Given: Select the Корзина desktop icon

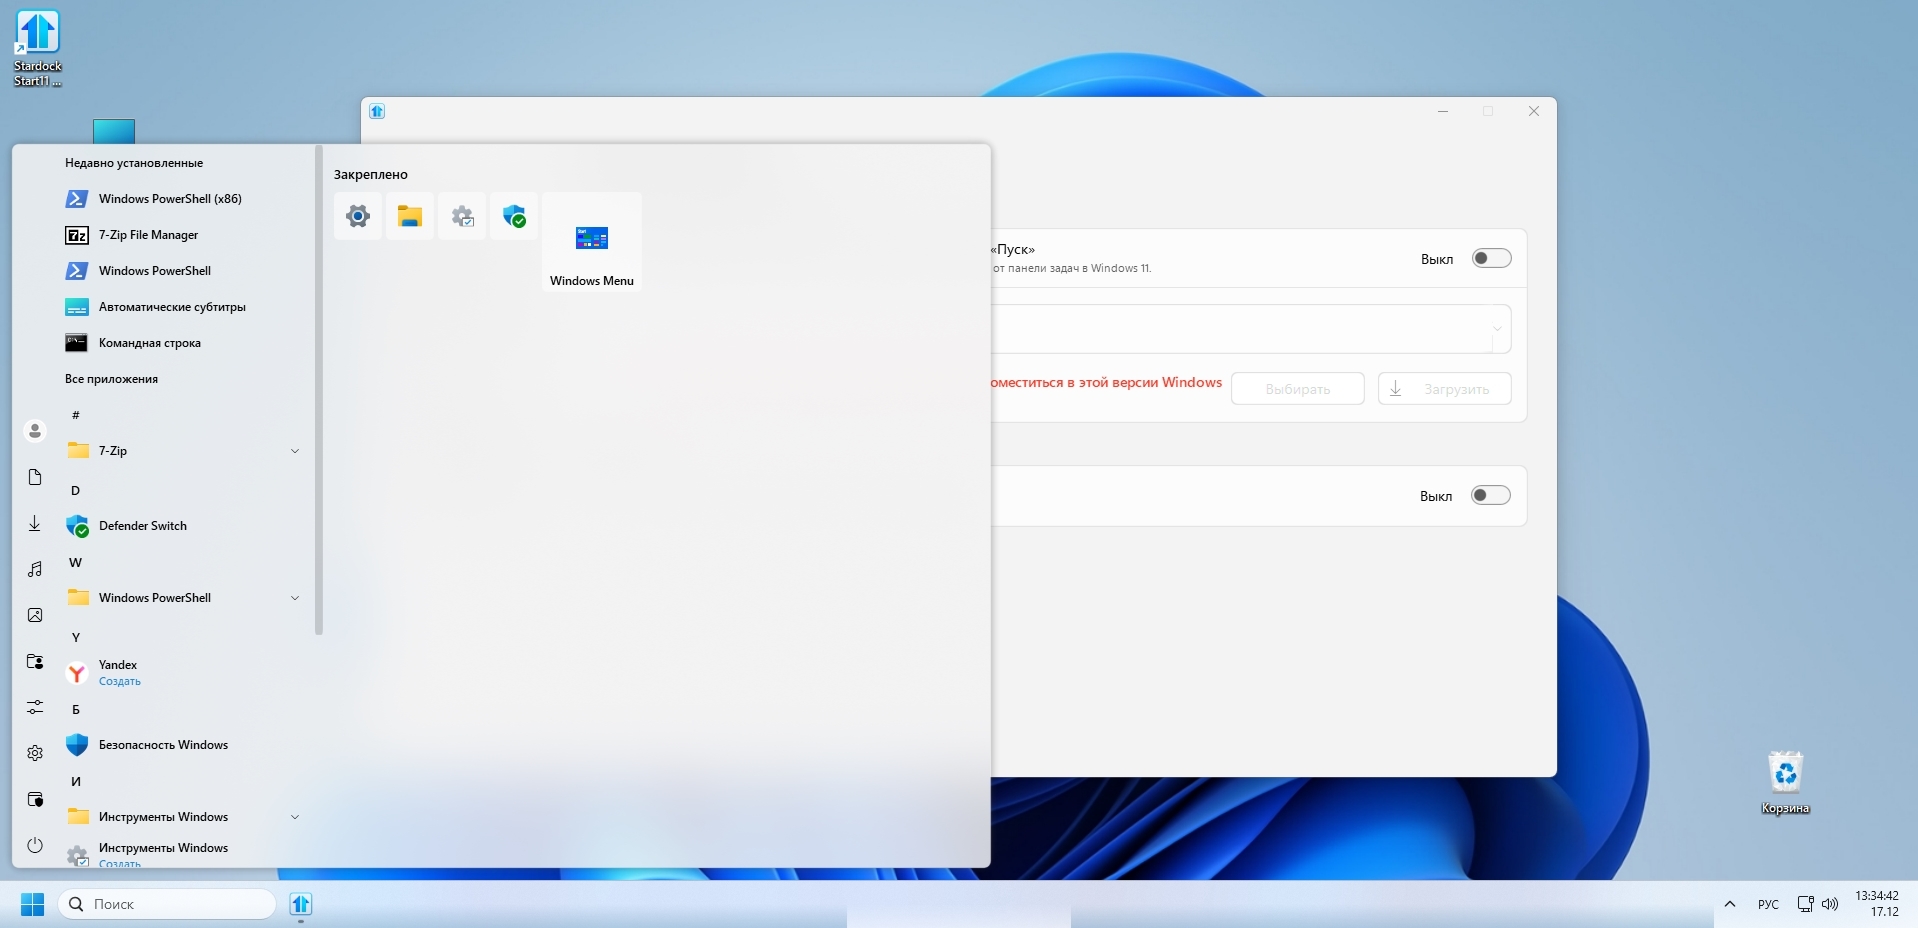Looking at the screenshot, I should [1785, 783].
